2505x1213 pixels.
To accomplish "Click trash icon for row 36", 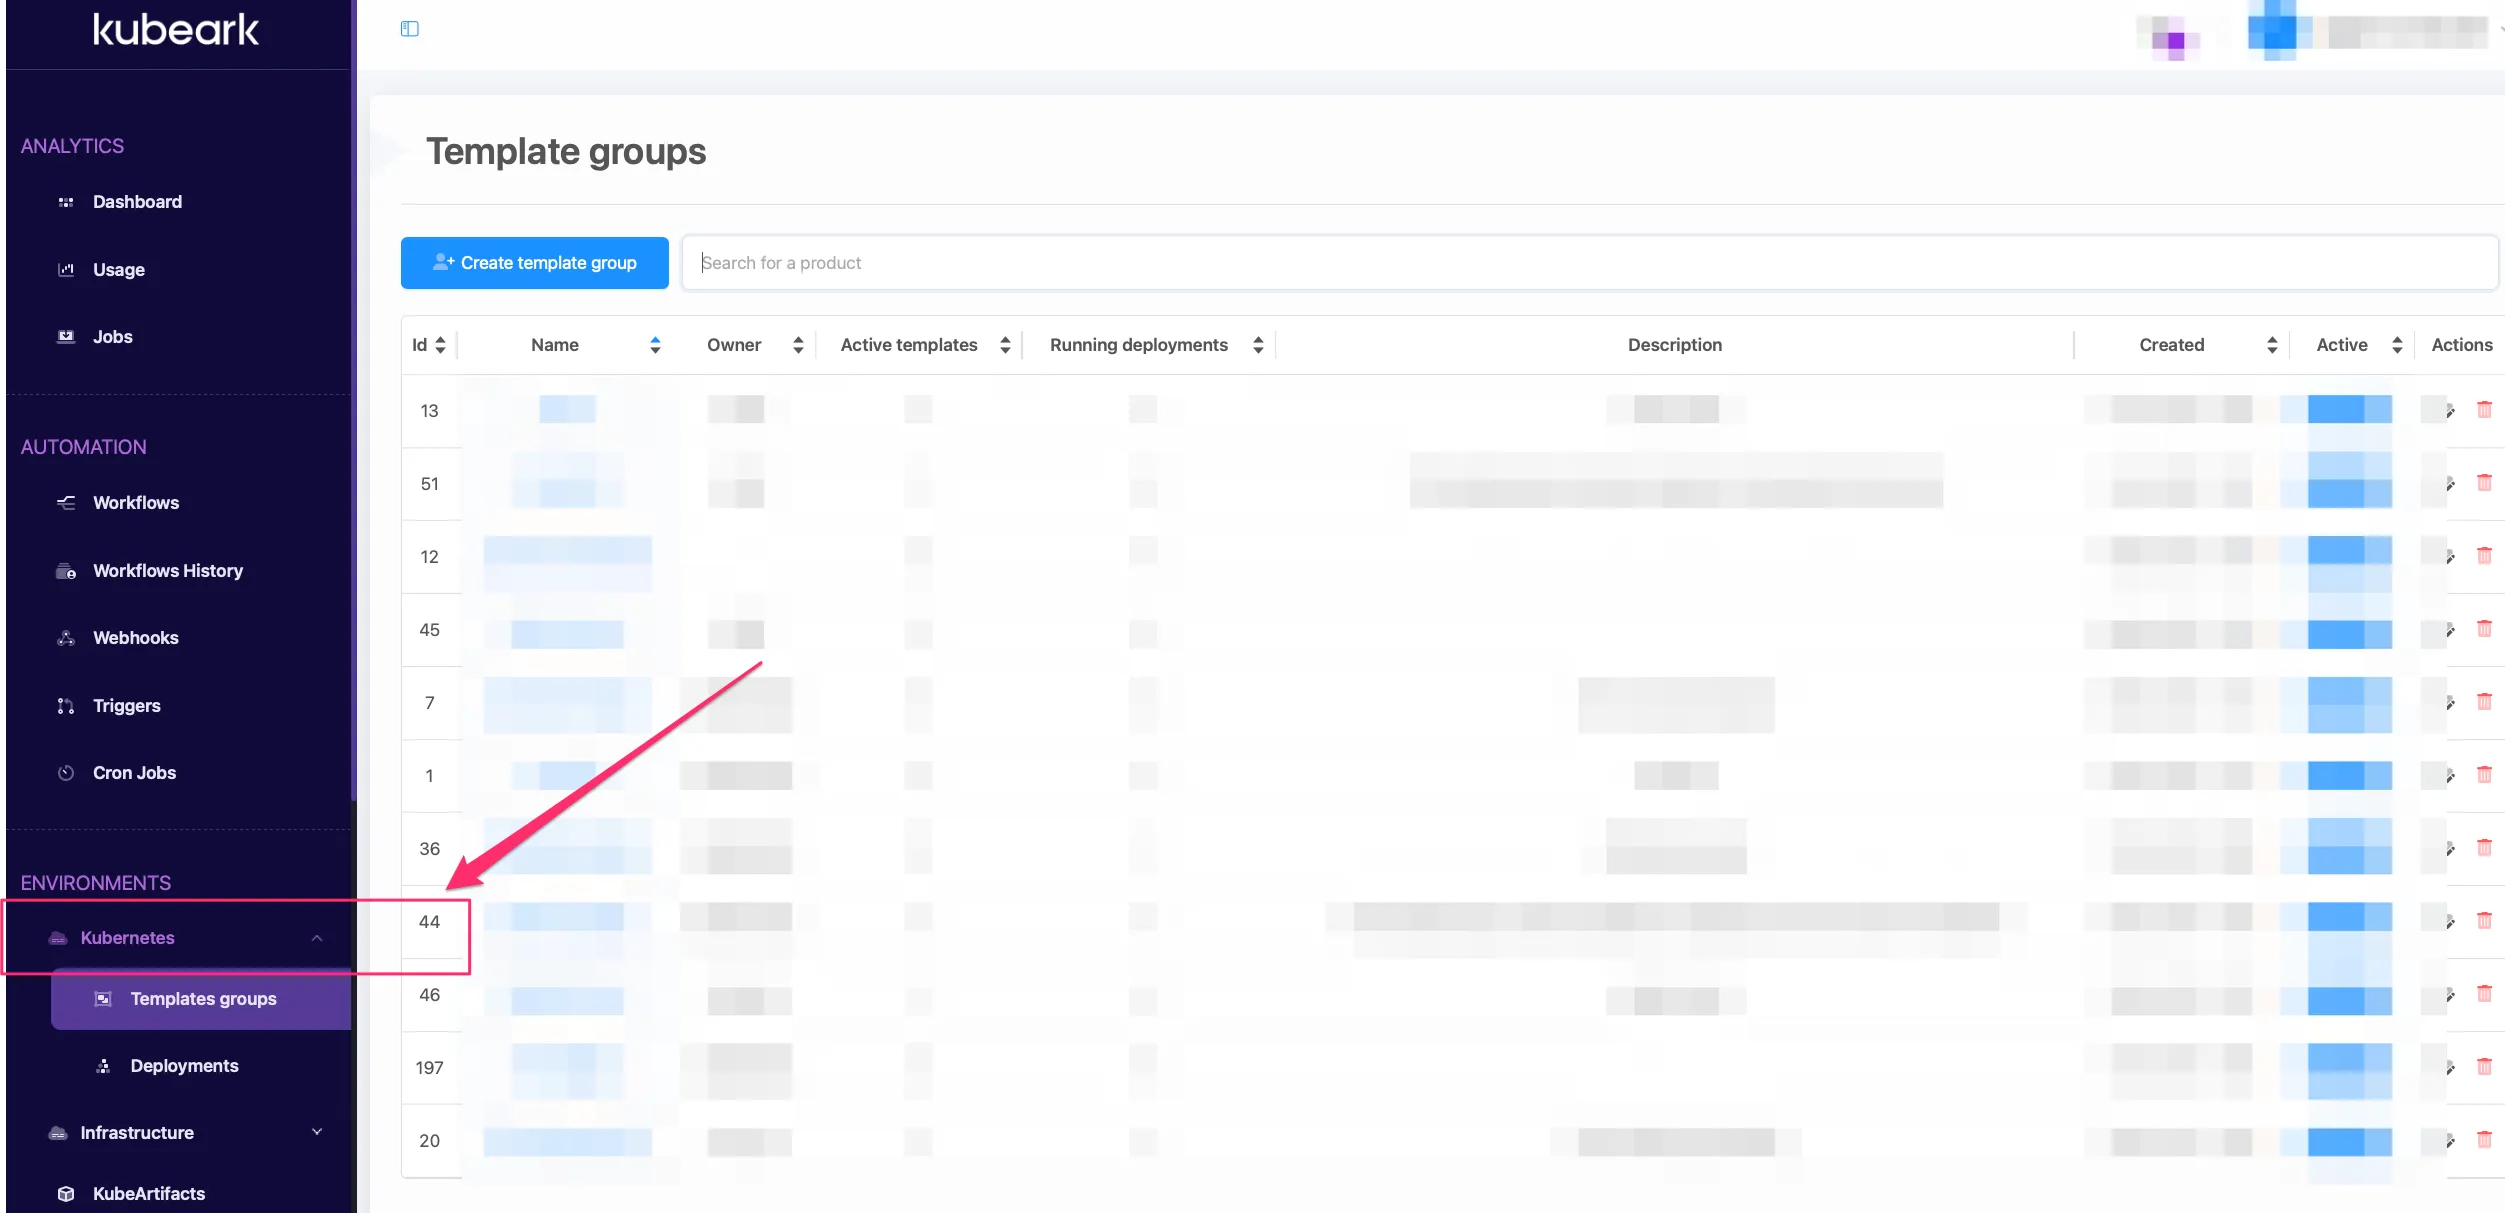I will pyautogui.click(x=2484, y=847).
